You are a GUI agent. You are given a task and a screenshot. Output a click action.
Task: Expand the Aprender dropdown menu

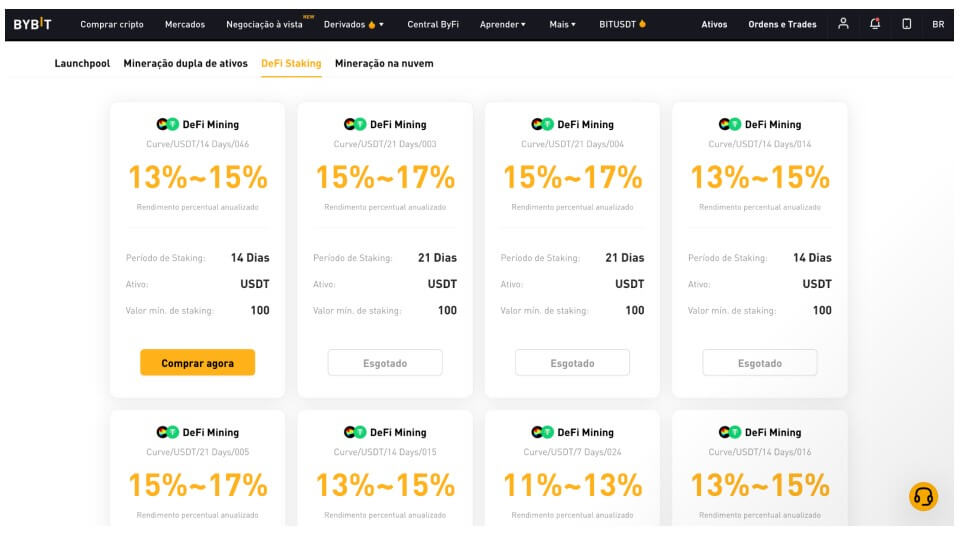pos(503,25)
